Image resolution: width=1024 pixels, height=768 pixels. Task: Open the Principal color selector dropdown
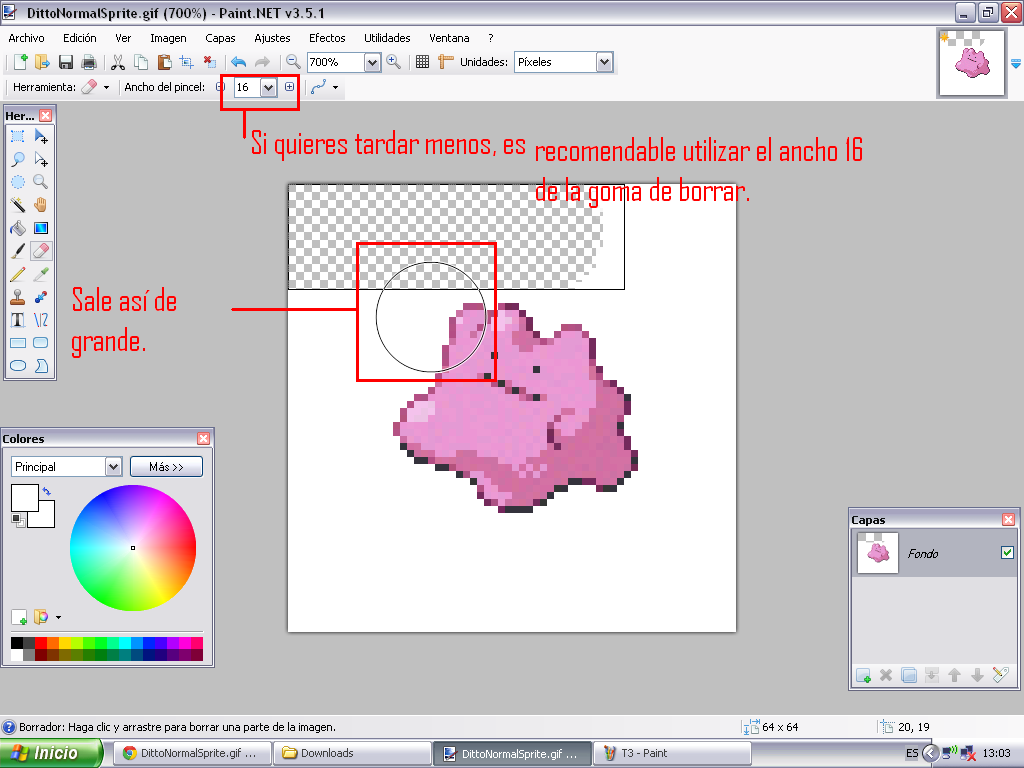click(114, 467)
